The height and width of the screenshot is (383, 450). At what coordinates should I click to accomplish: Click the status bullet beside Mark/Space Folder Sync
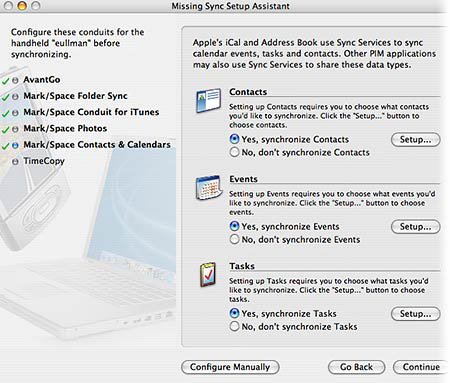[x=15, y=96]
